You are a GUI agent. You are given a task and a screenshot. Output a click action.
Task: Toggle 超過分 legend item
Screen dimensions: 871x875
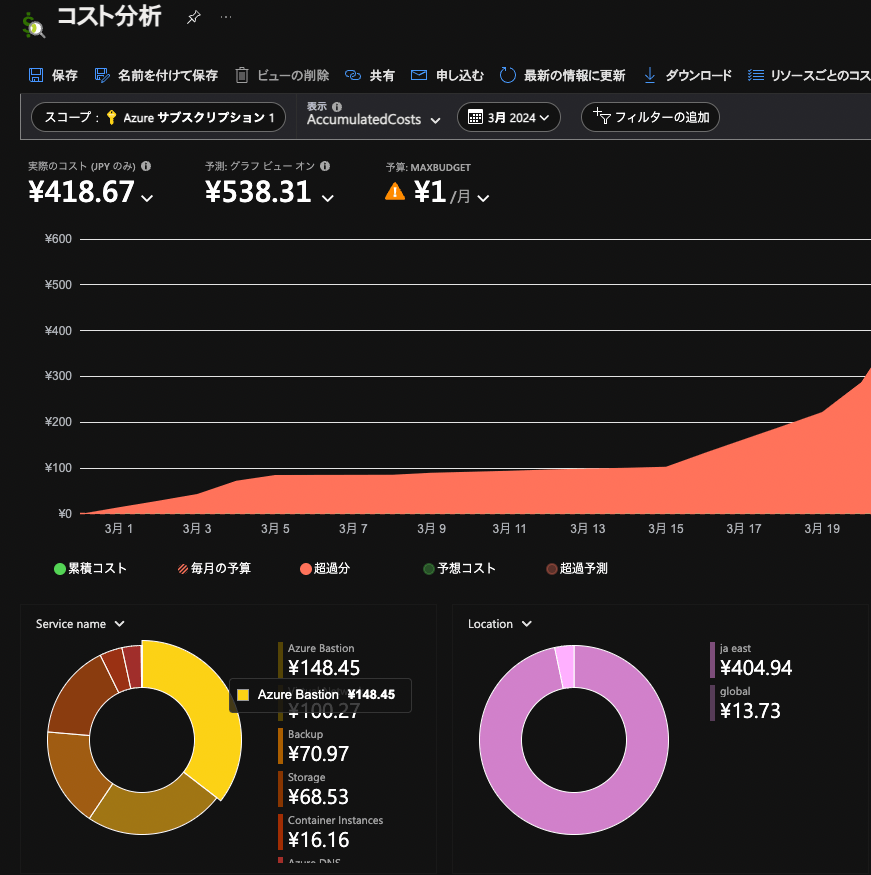(x=325, y=569)
